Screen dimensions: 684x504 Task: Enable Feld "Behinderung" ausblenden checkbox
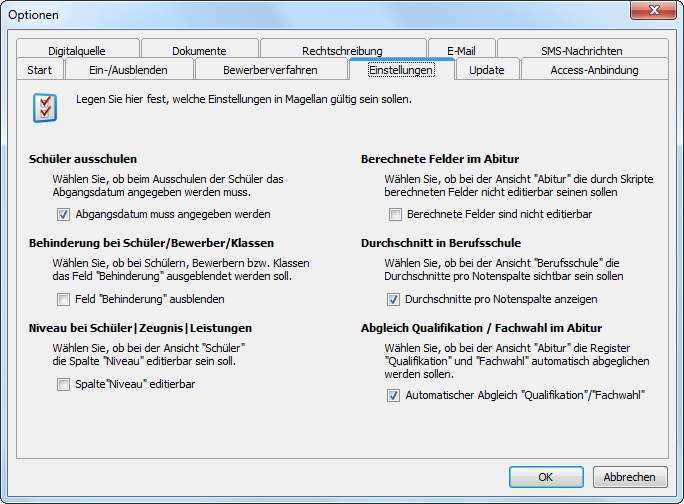(63, 299)
